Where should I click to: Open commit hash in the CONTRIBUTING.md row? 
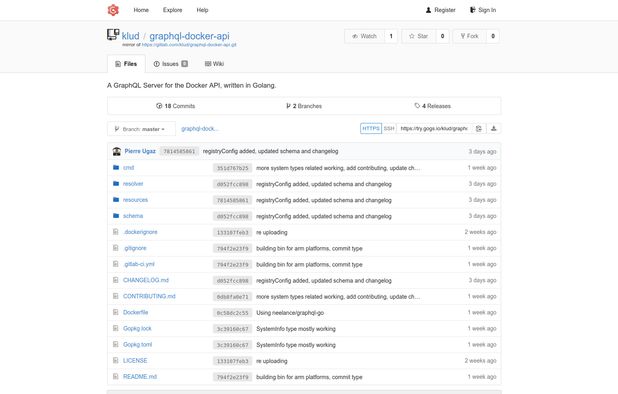click(x=233, y=297)
